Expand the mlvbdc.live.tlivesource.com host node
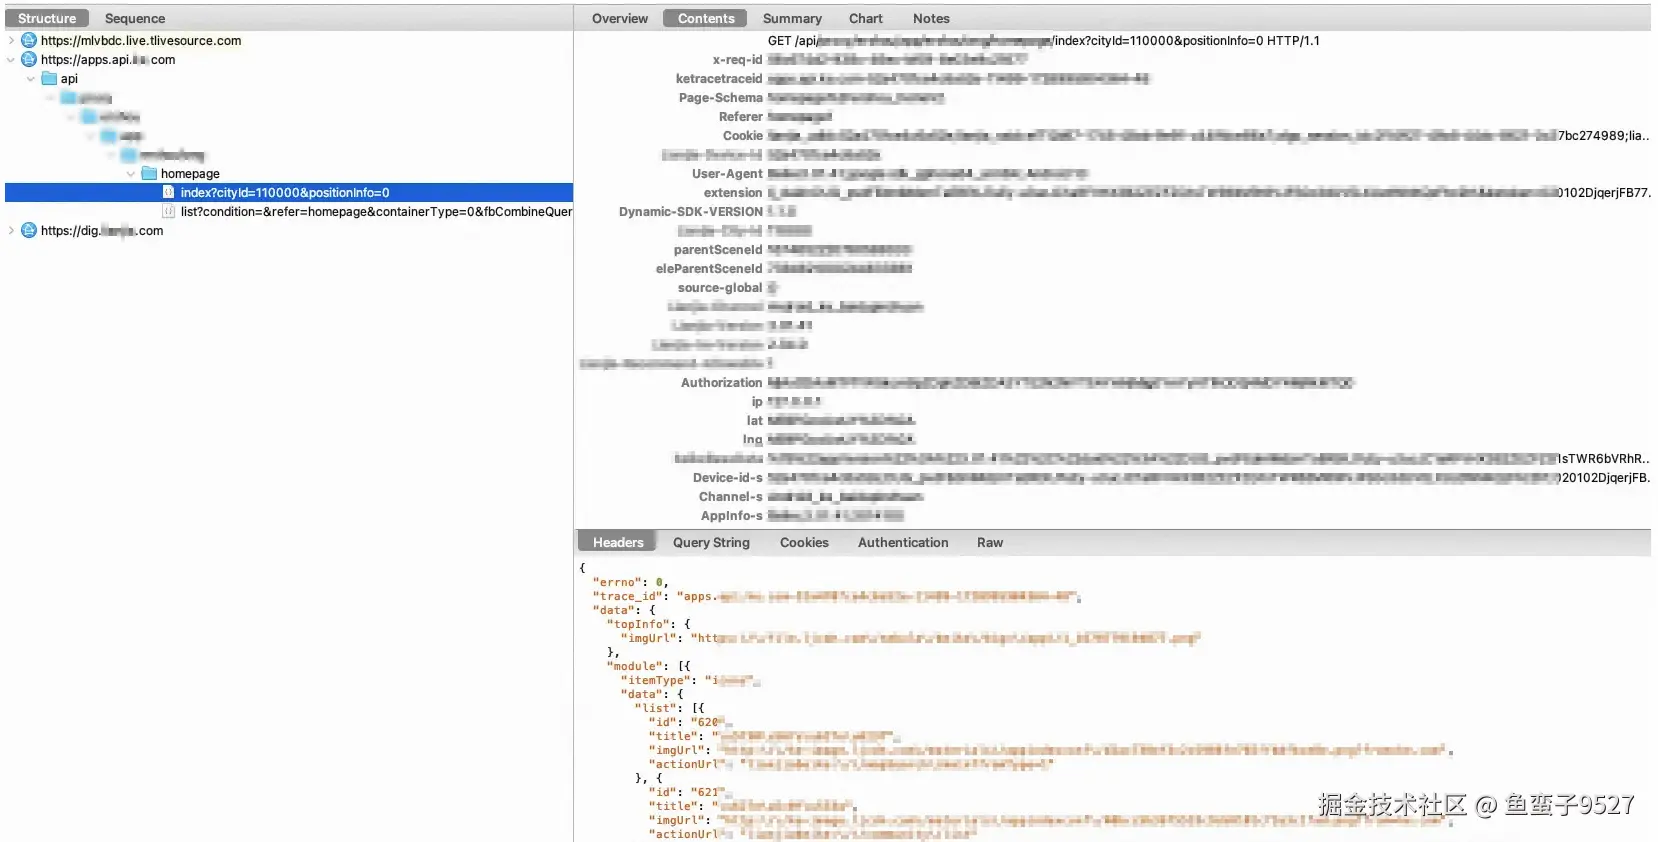Screen dimensions: 1658x842 [11, 41]
